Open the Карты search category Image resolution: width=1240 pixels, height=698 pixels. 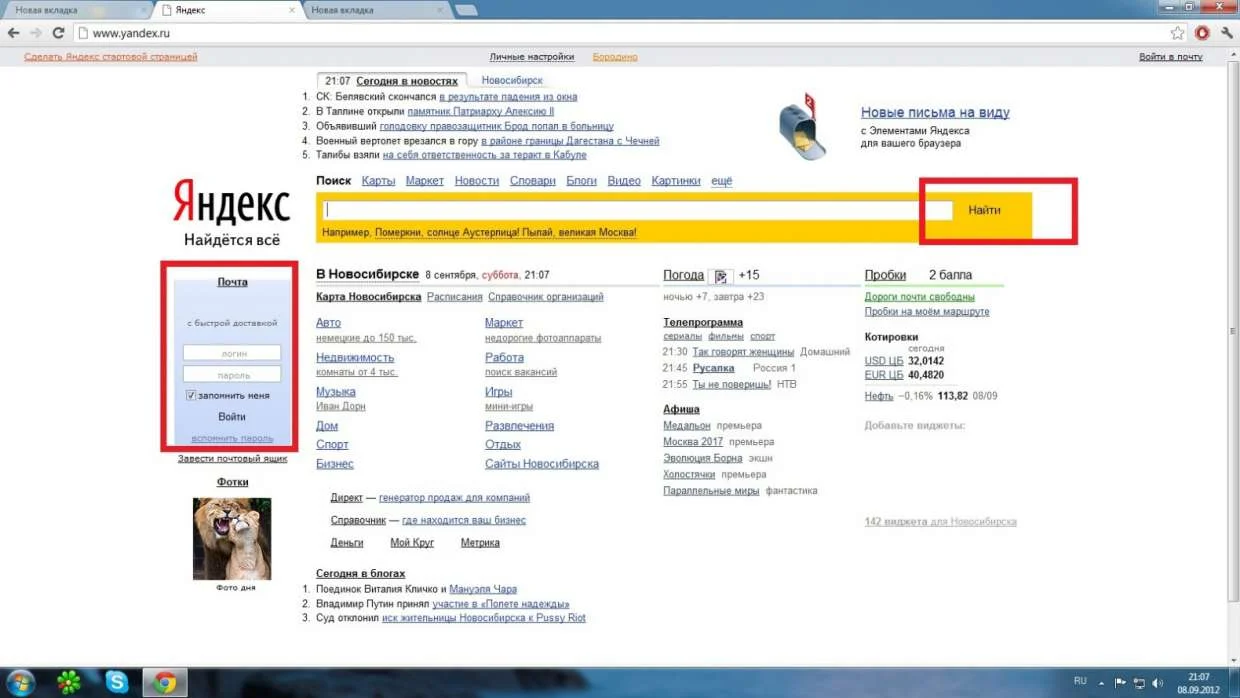click(378, 181)
